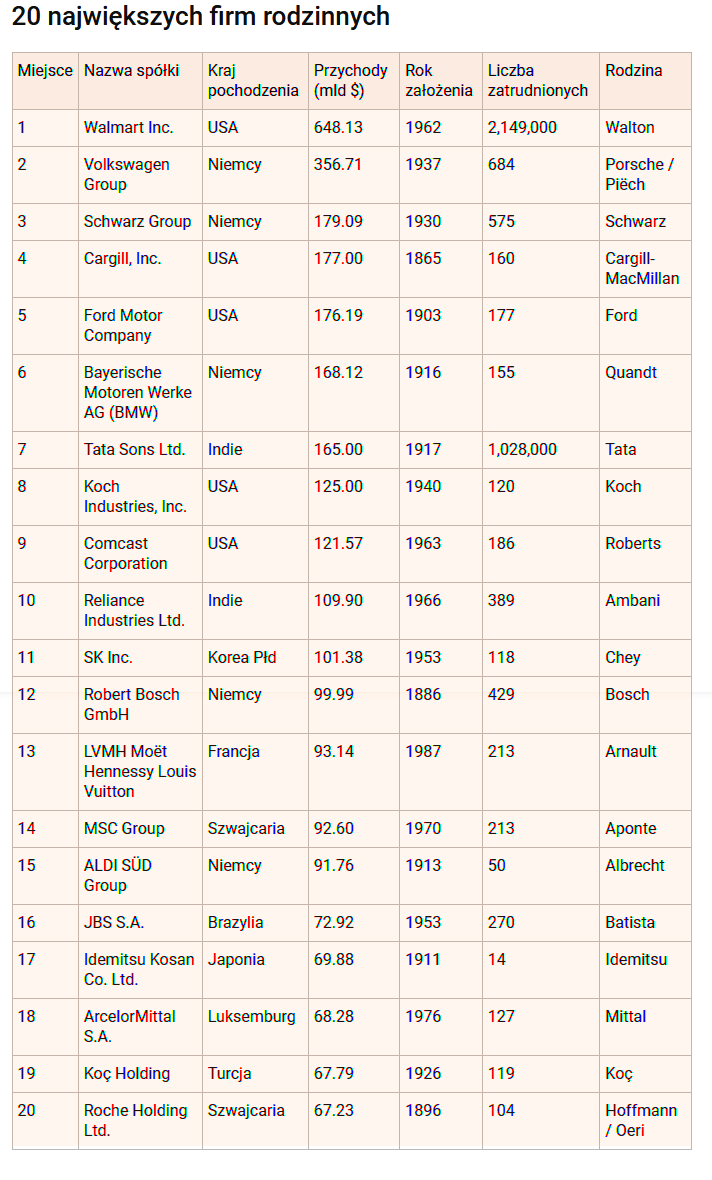Select the "Rodzina" column header
Screen dimensions: 712x1180
coord(634,71)
